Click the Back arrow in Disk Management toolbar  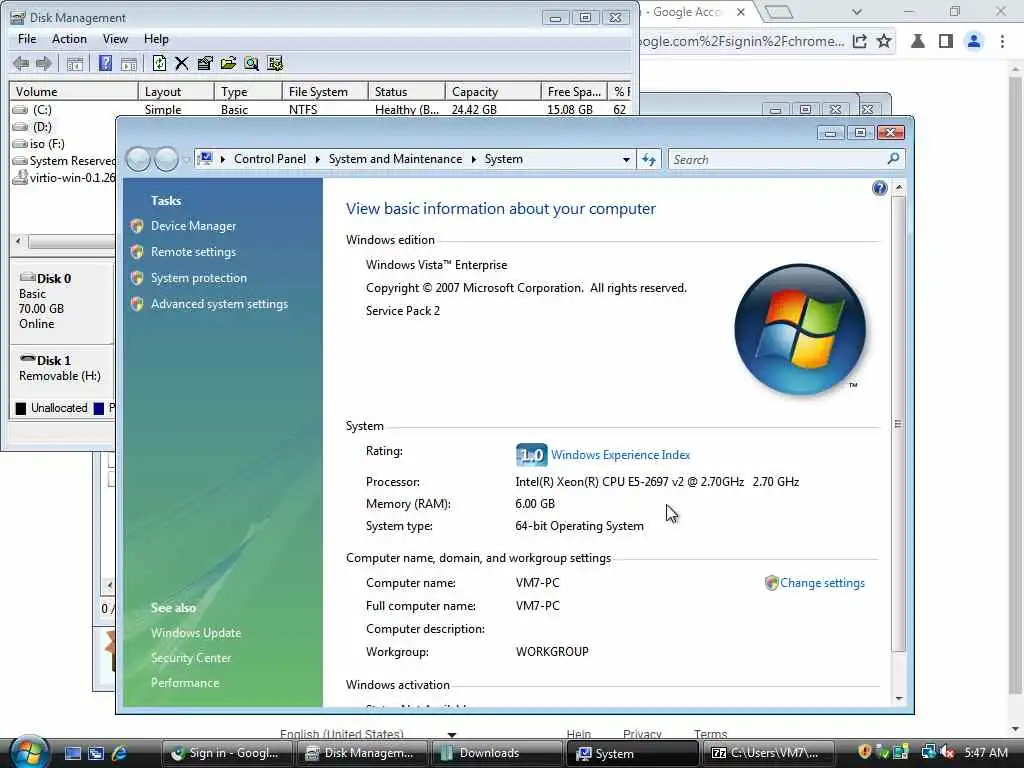tap(21, 63)
